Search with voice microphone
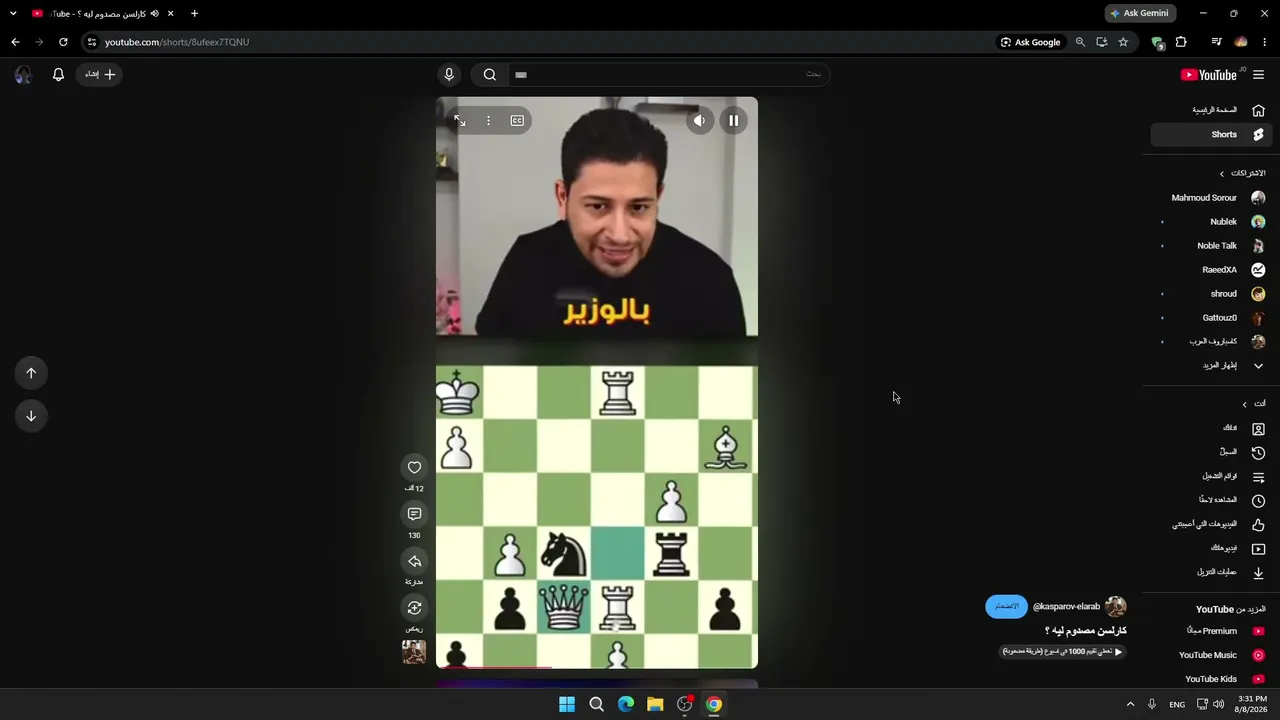1280x720 pixels. click(449, 74)
